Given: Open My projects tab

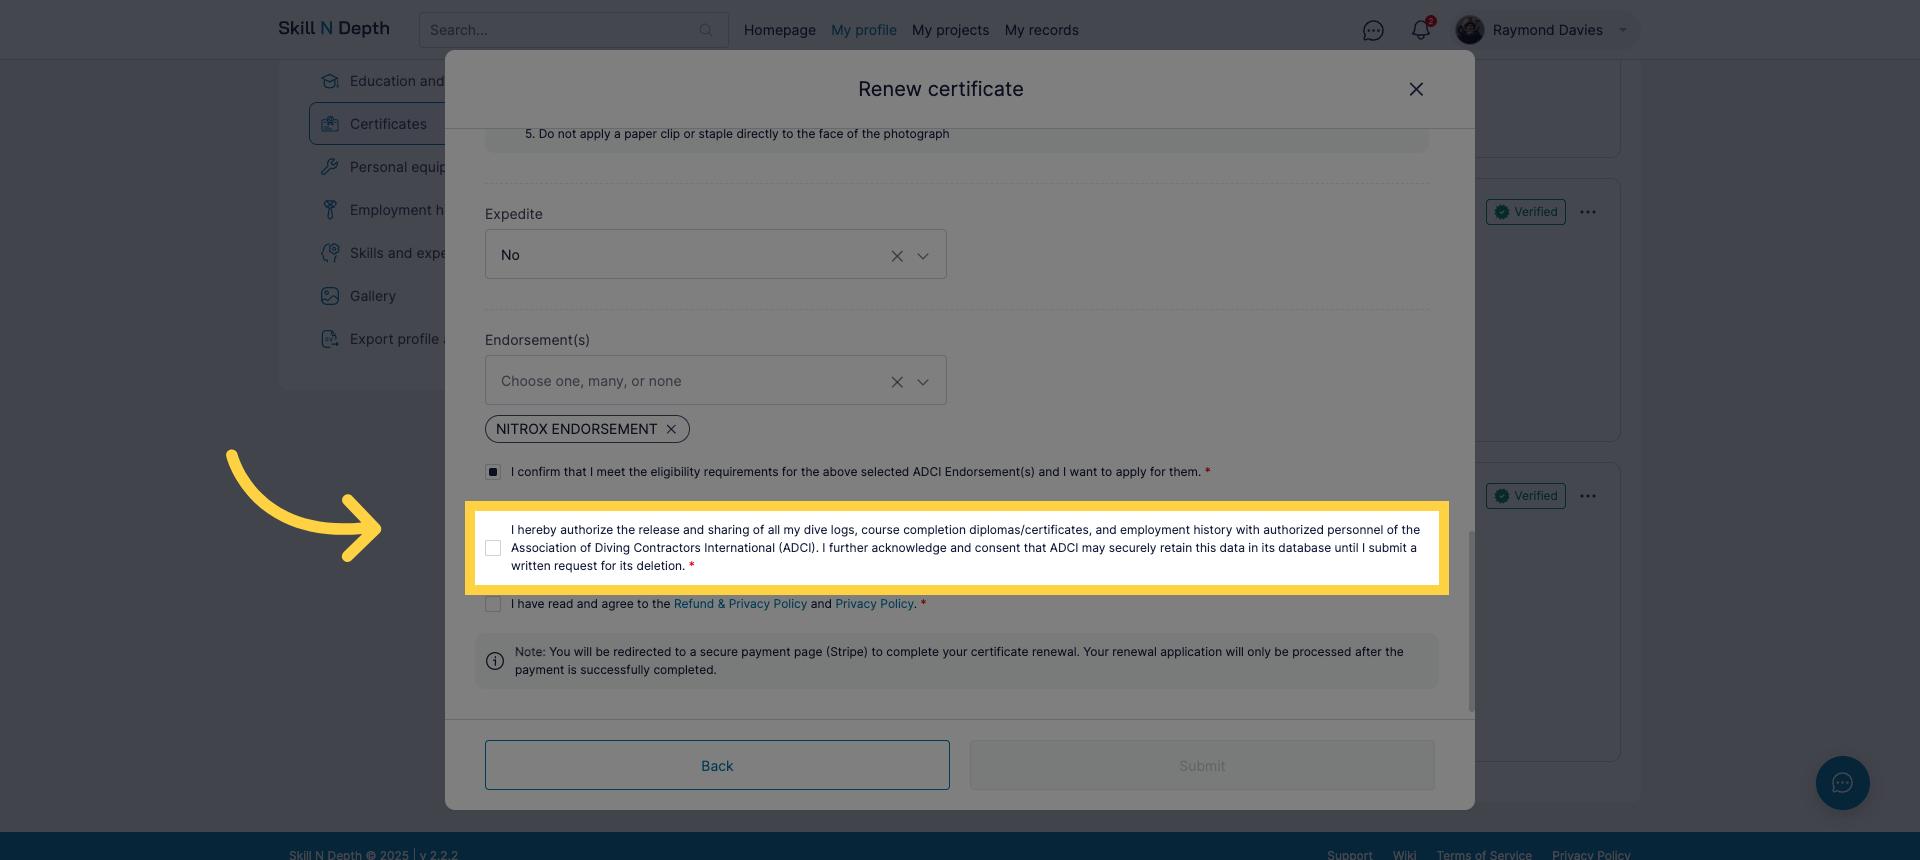Looking at the screenshot, I should click(950, 30).
